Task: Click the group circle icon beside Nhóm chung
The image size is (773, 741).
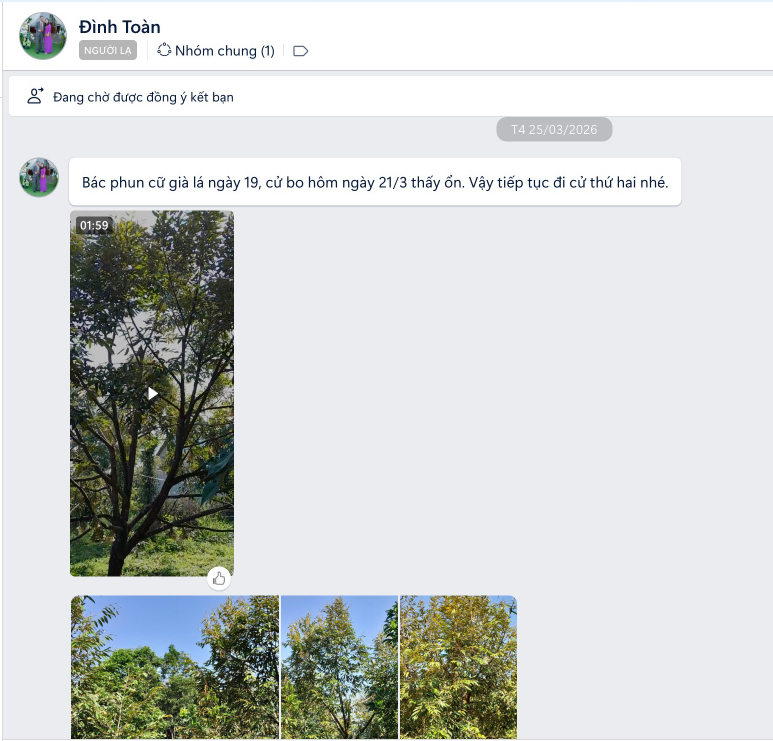Action: point(164,50)
